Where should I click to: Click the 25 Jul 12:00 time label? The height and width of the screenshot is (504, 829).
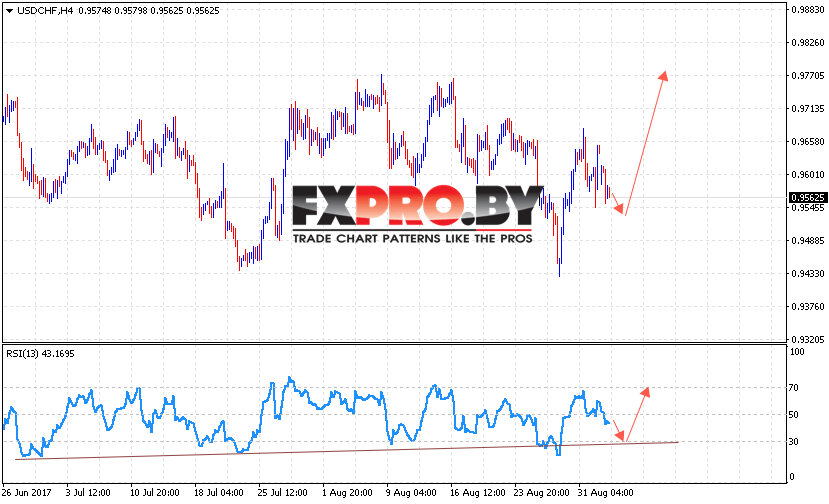click(282, 492)
